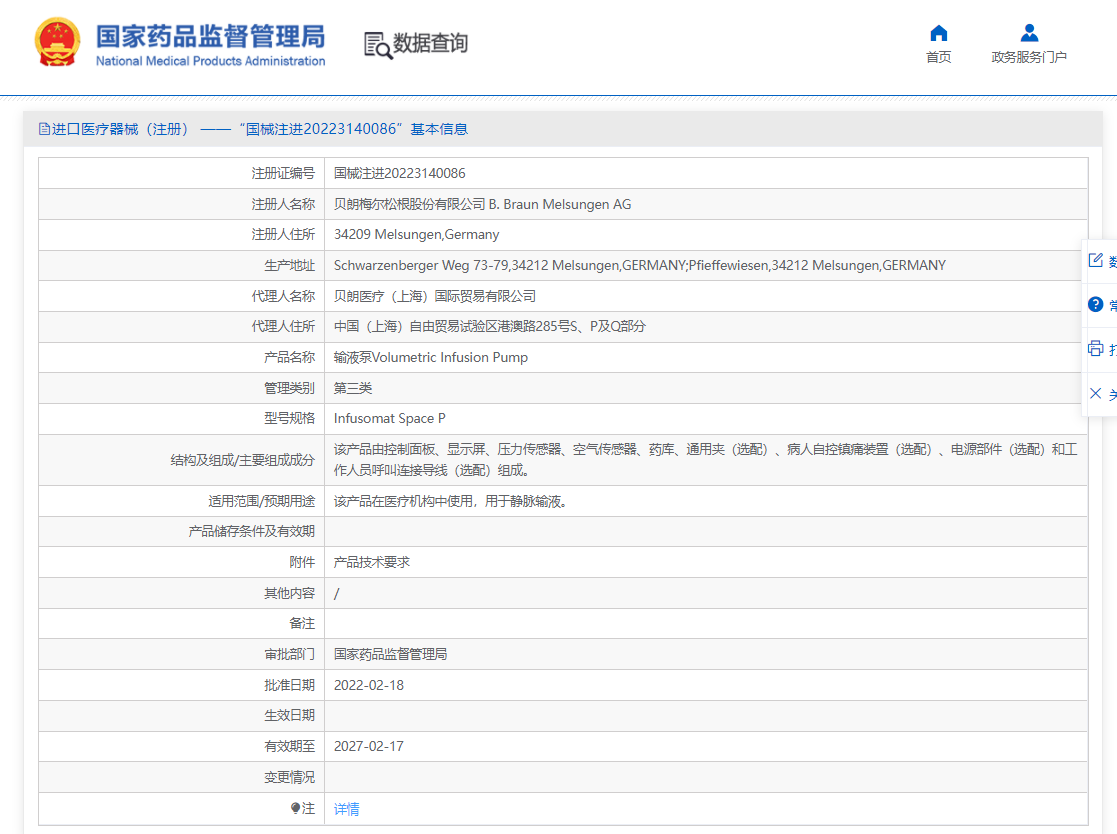Click the print sidebar icon
The image size is (1117, 834).
pyautogui.click(x=1096, y=348)
